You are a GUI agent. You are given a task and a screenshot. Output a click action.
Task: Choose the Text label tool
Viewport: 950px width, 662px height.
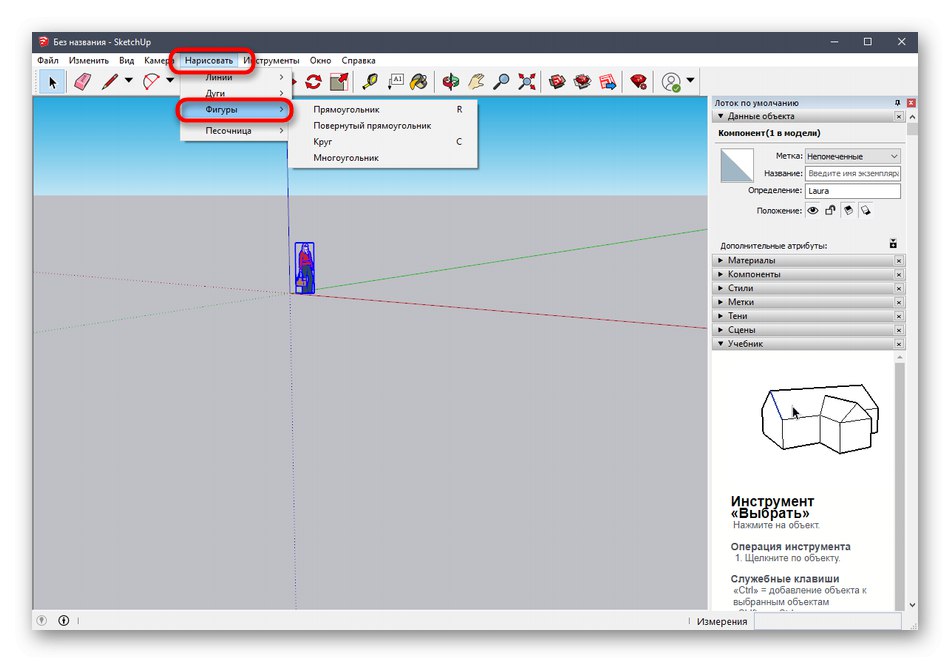[396, 82]
